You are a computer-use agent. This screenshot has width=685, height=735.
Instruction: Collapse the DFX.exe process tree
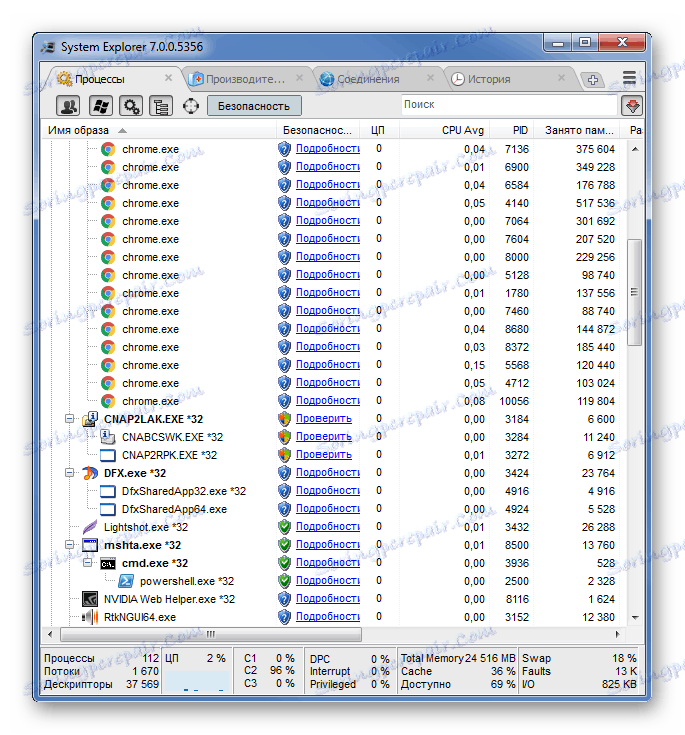69,472
